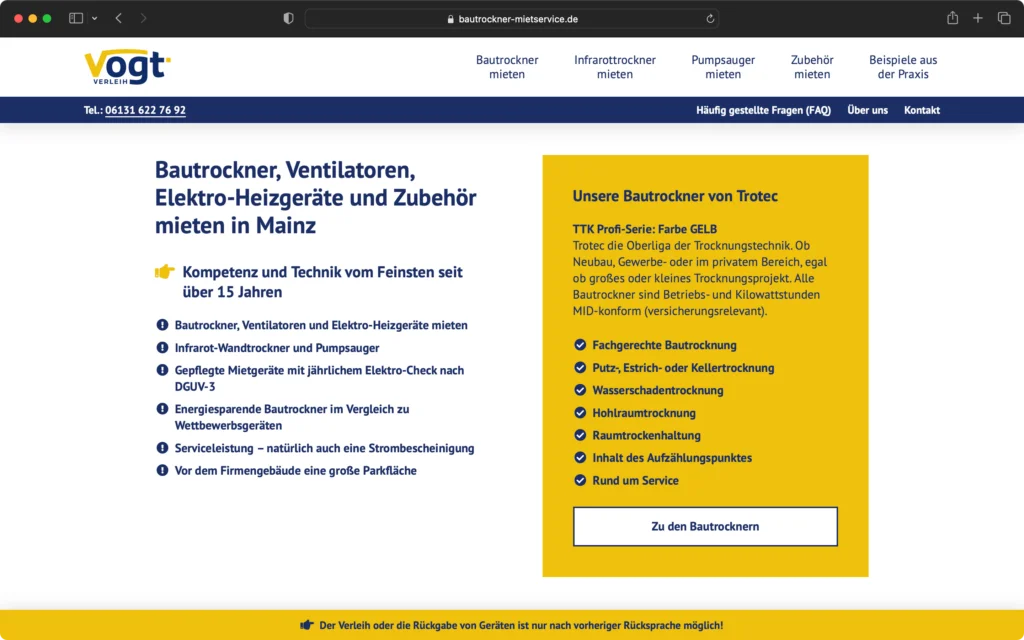
Task: Click checkmark icon beside Fachgerechte Bautrocknung
Action: click(580, 345)
